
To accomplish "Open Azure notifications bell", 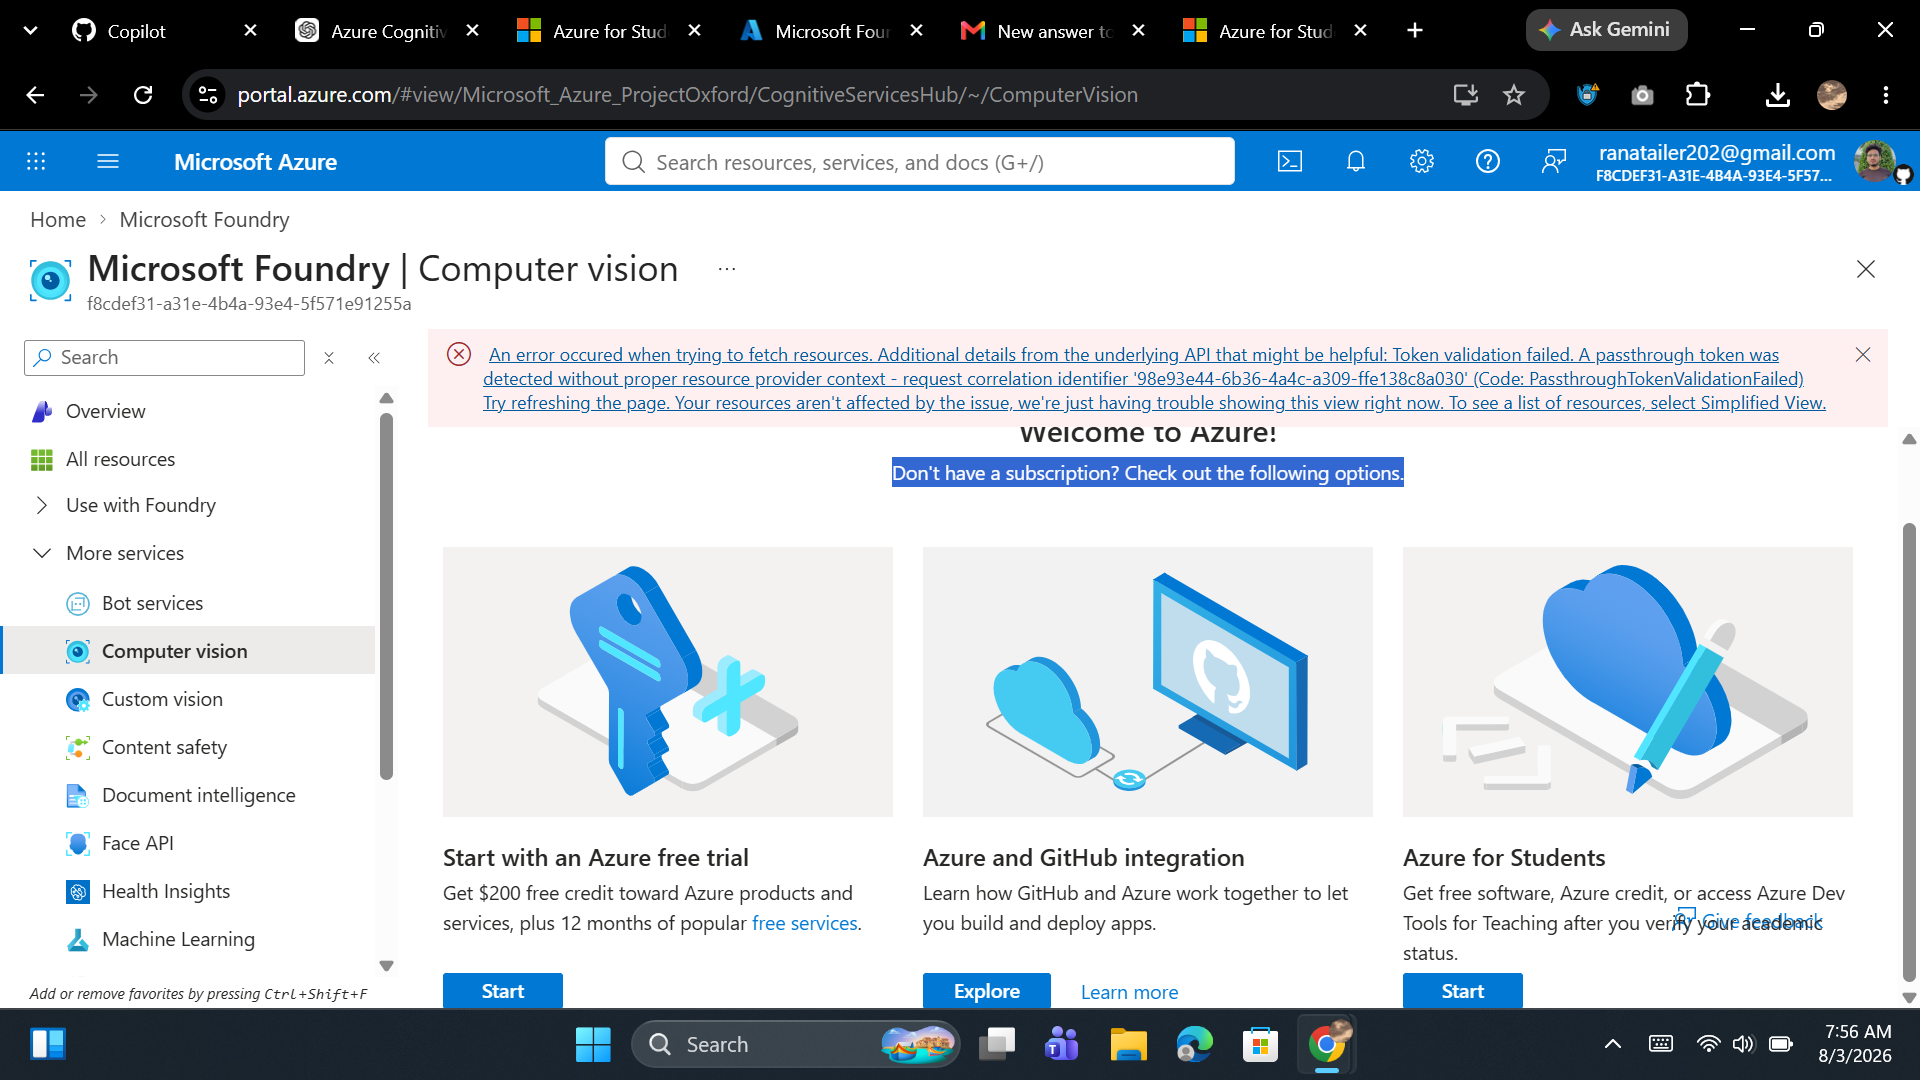I will pos(1356,162).
